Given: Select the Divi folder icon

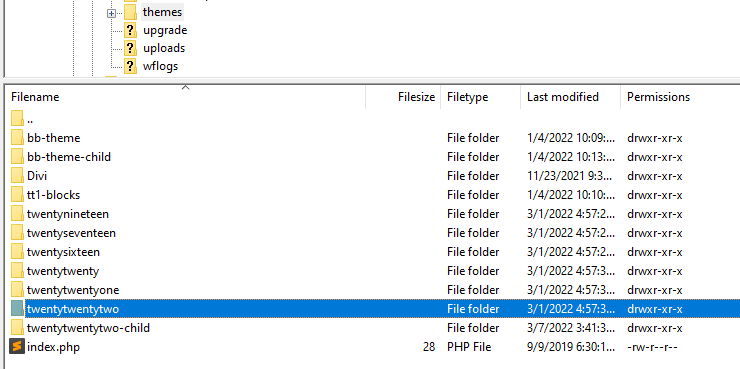Looking at the screenshot, I should [17, 176].
